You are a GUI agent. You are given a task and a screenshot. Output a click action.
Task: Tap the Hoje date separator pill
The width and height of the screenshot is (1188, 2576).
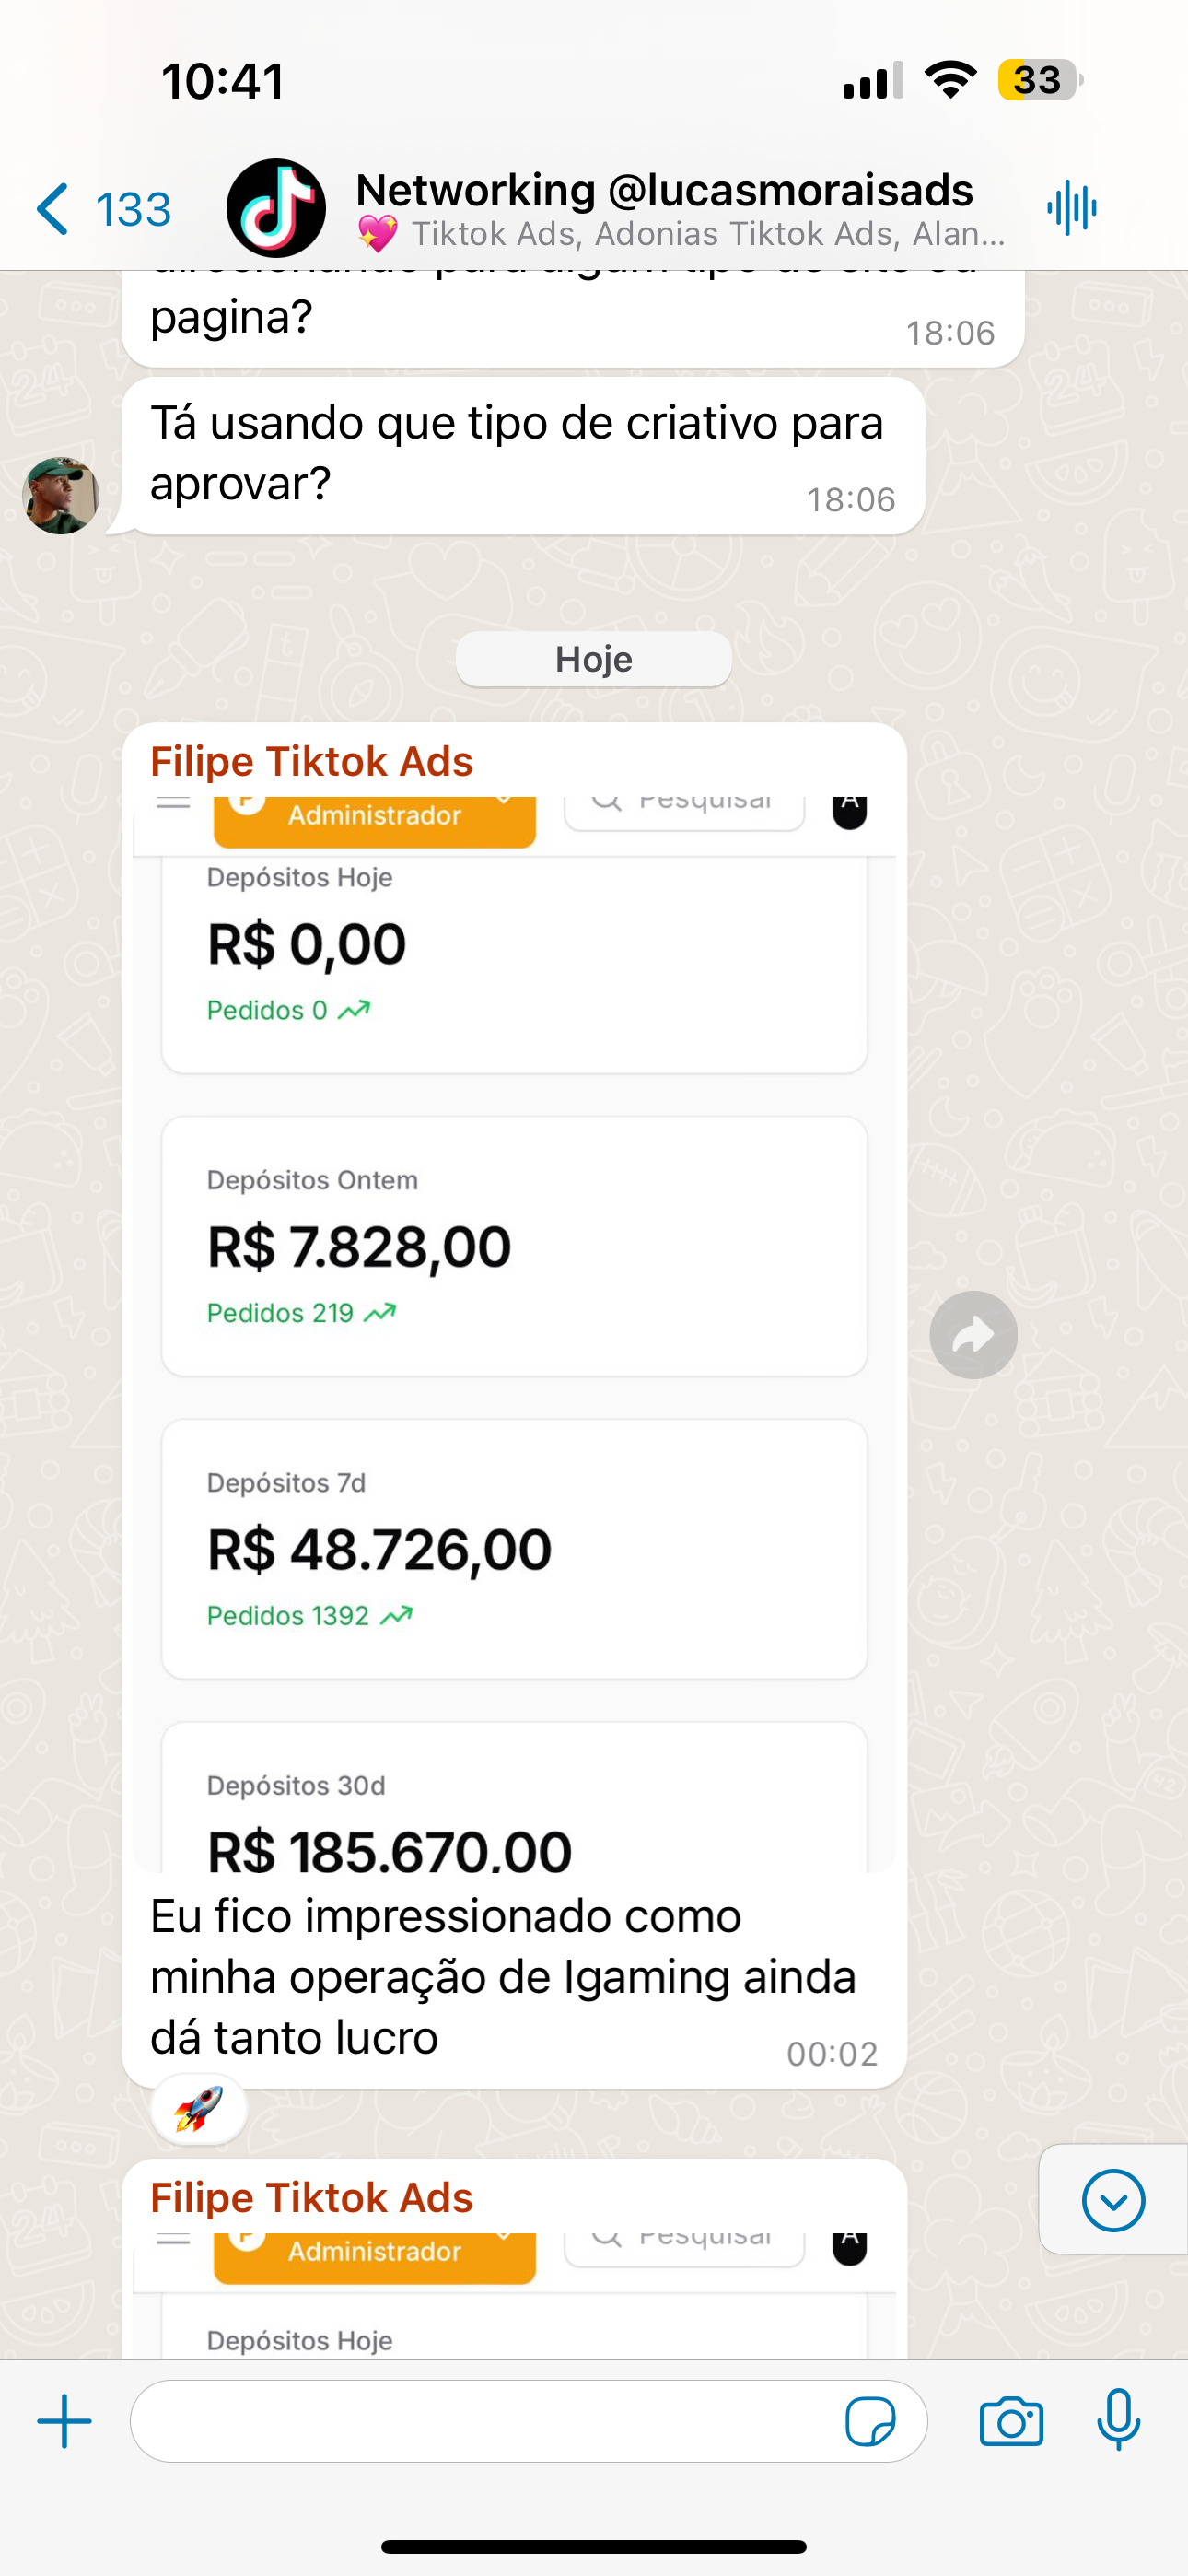point(594,659)
